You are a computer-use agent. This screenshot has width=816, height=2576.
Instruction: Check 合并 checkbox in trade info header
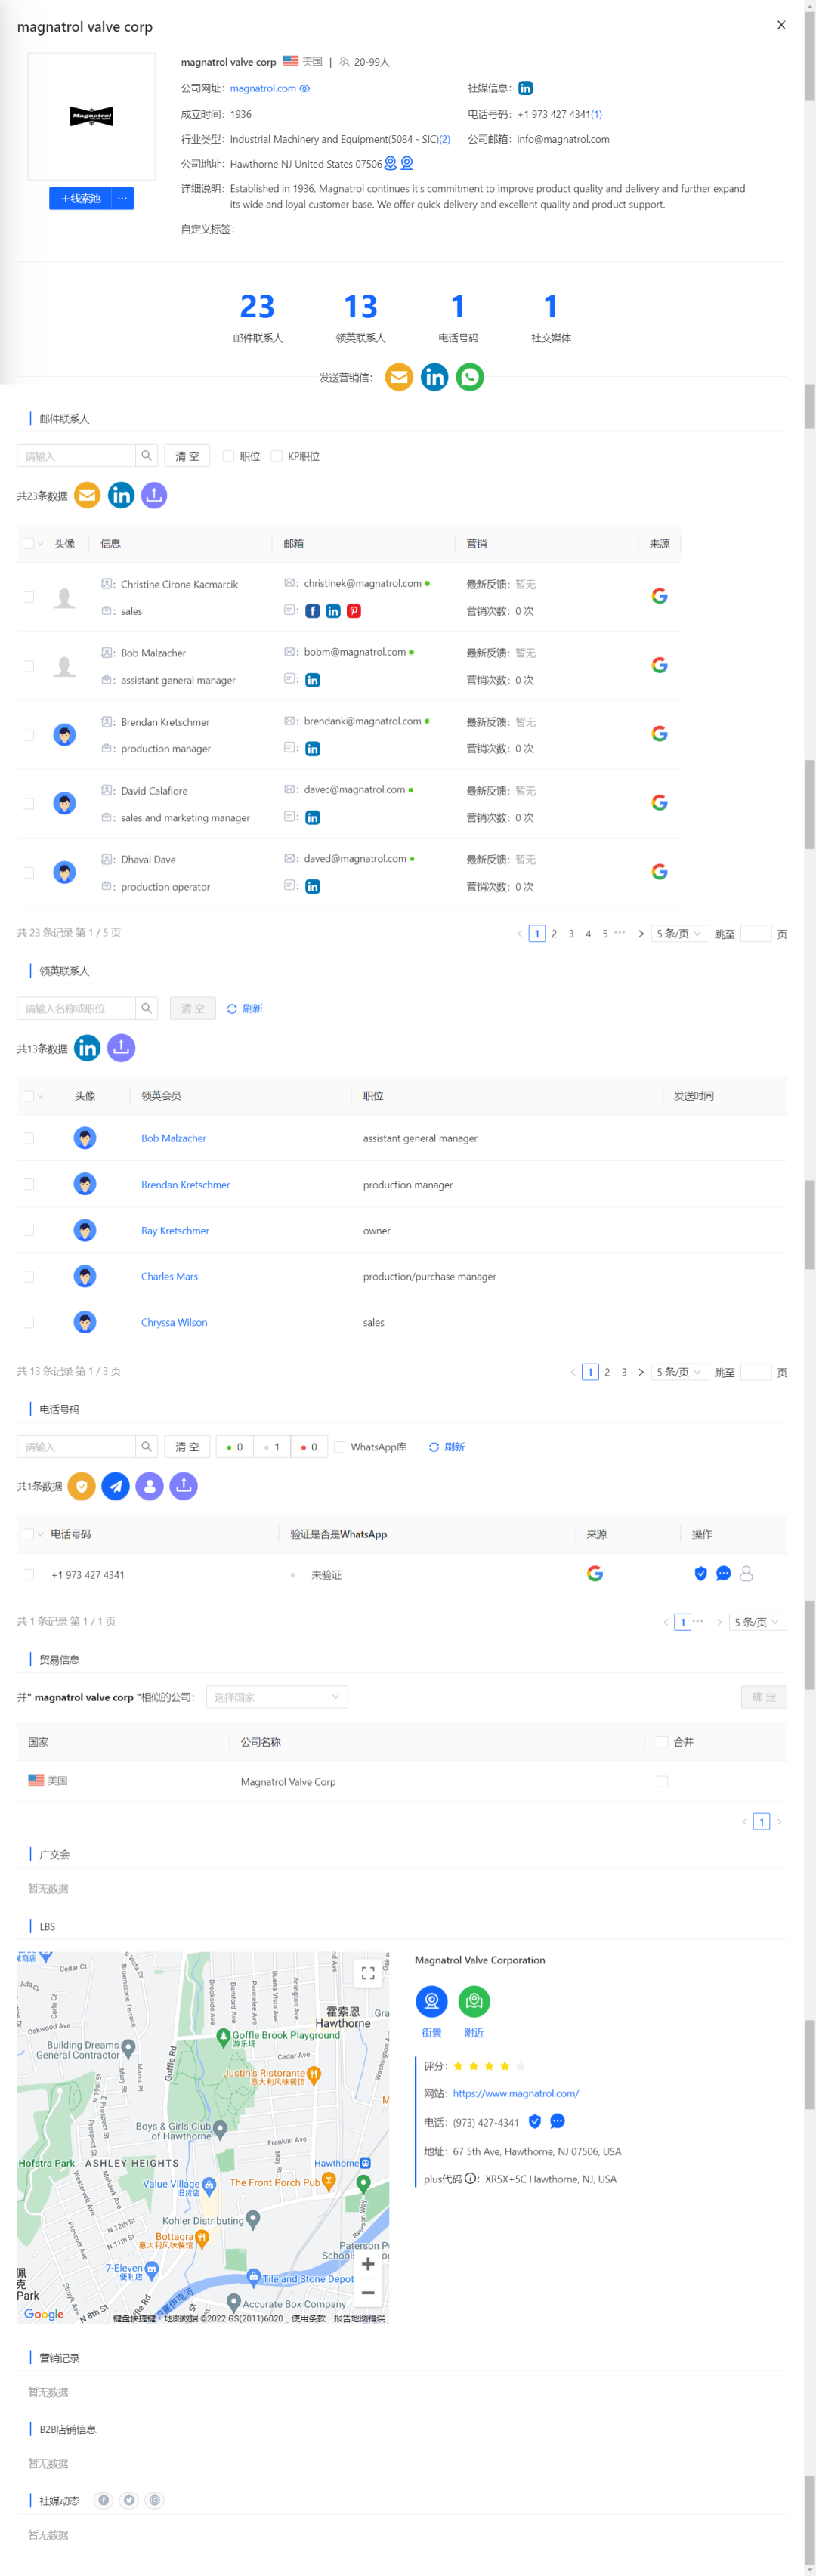662,1742
